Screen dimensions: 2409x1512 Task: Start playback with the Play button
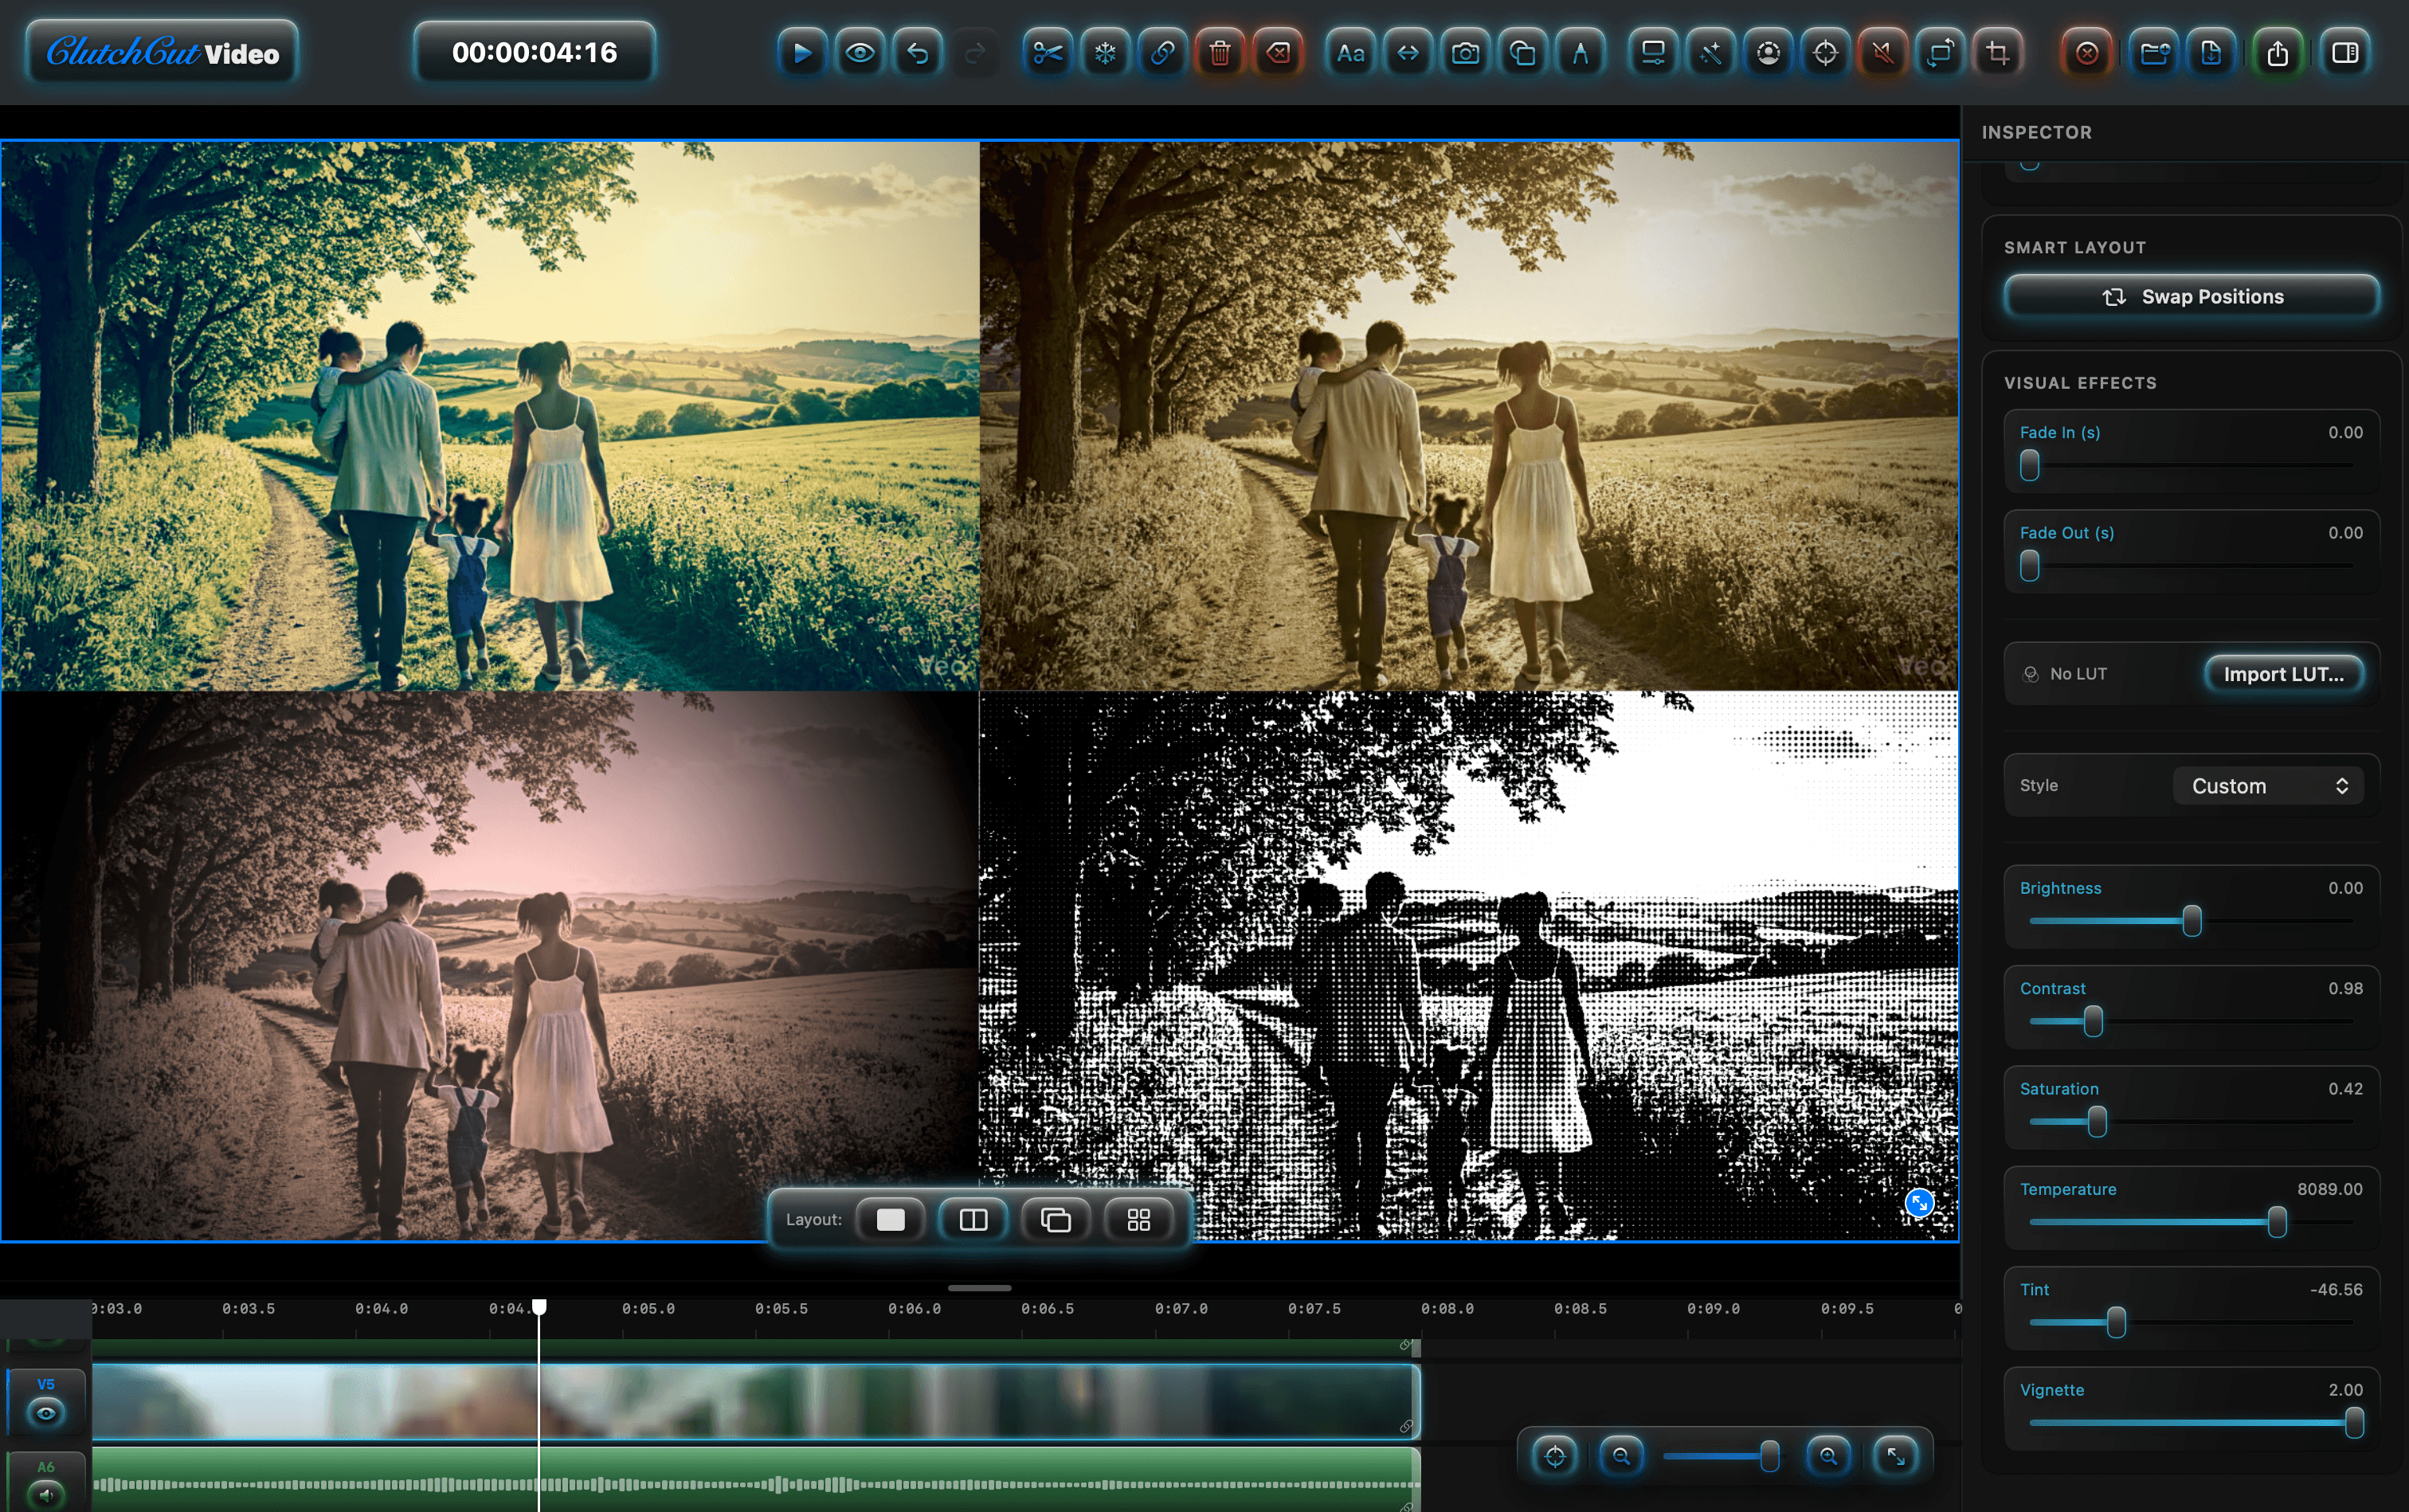tap(802, 53)
